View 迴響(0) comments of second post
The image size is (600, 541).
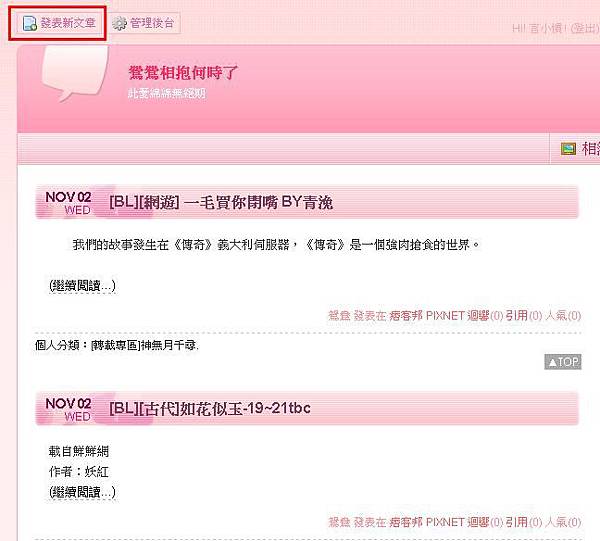[x=485, y=522]
